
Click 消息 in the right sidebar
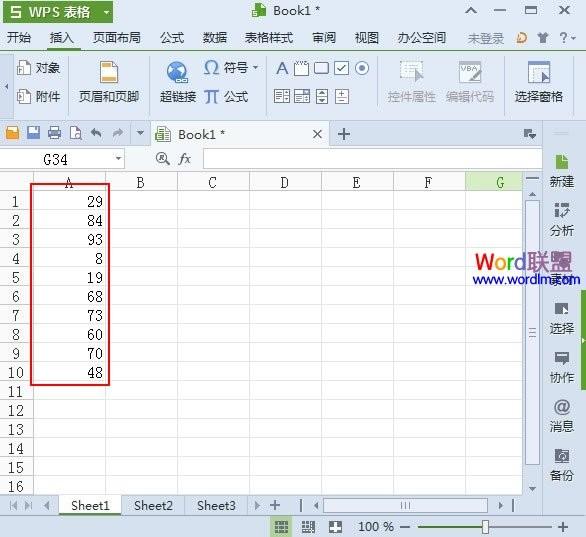click(561, 416)
